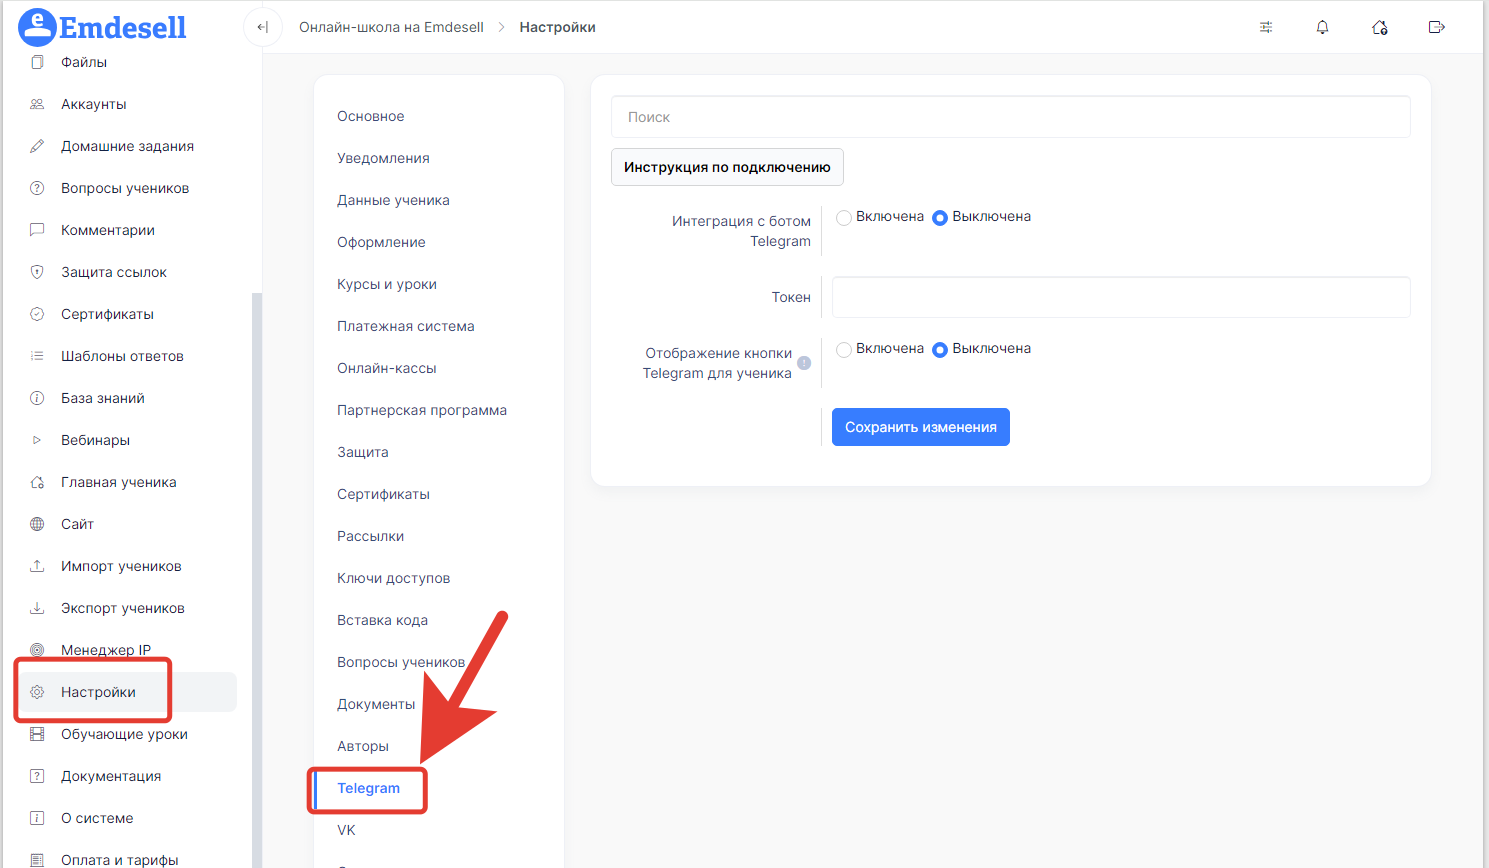Click the logout icon in header

coord(1437,27)
